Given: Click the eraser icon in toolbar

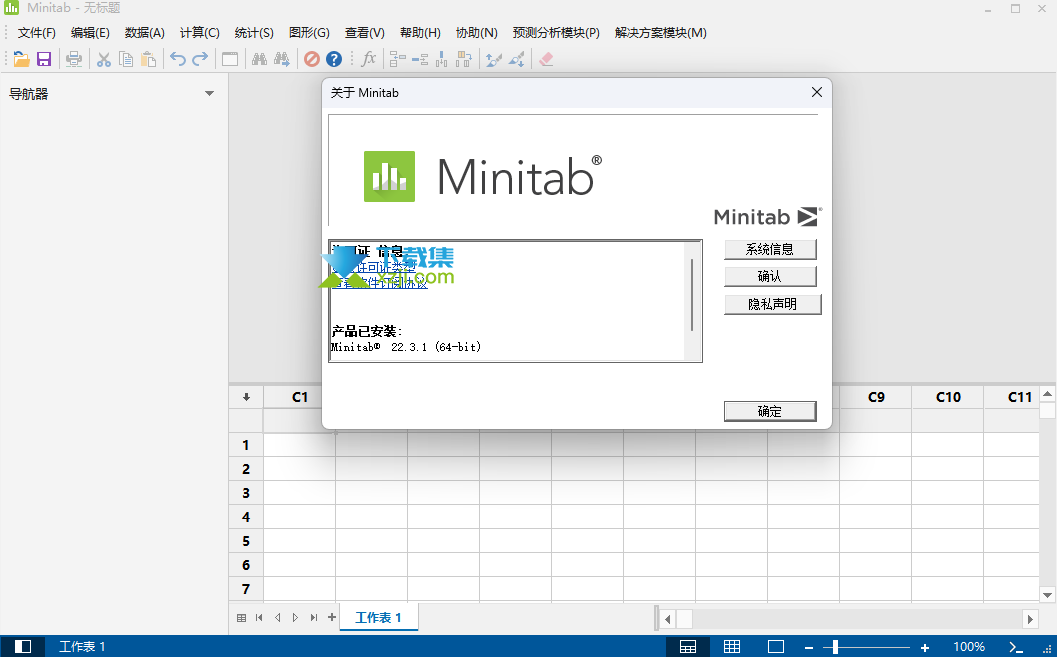Looking at the screenshot, I should pos(546,59).
